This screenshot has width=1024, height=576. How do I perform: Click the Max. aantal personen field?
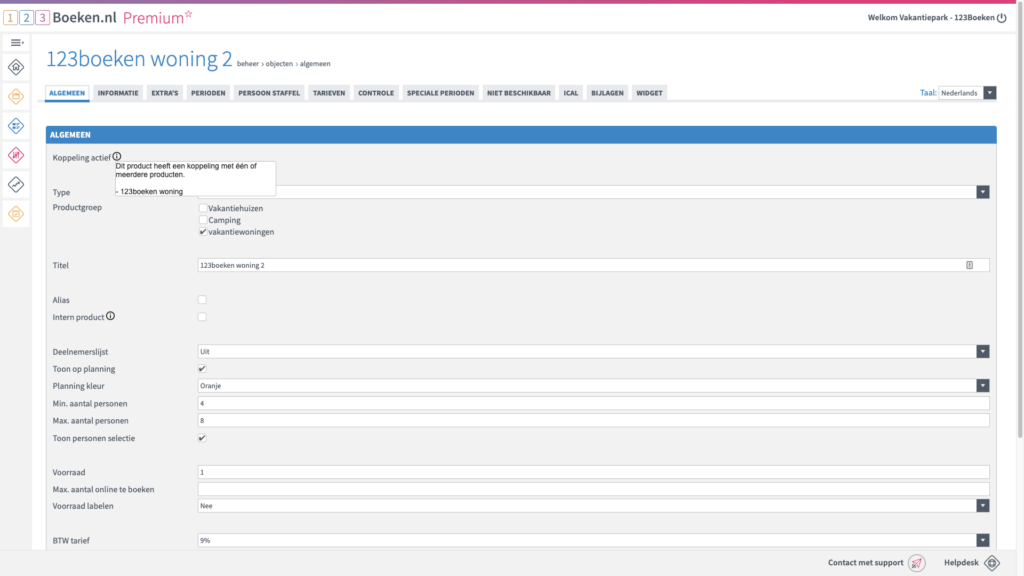[x=594, y=421]
